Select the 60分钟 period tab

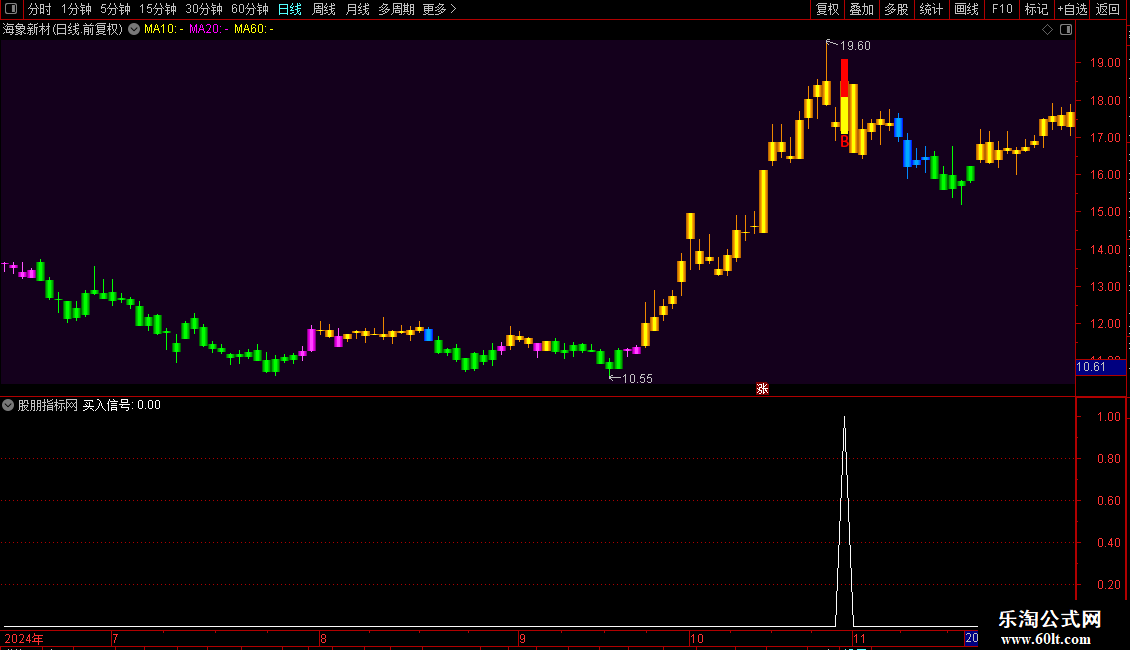point(250,9)
